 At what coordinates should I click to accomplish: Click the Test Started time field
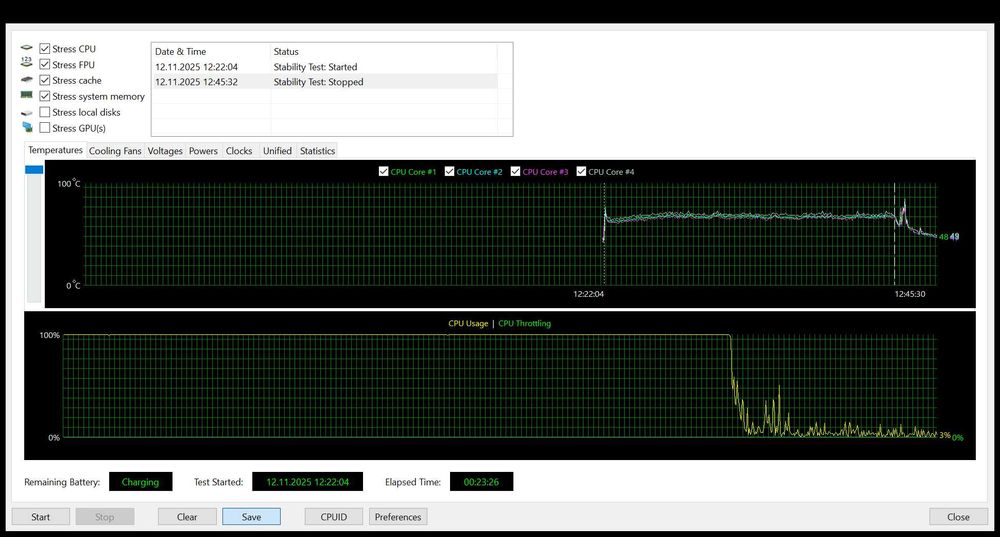[x=307, y=482]
